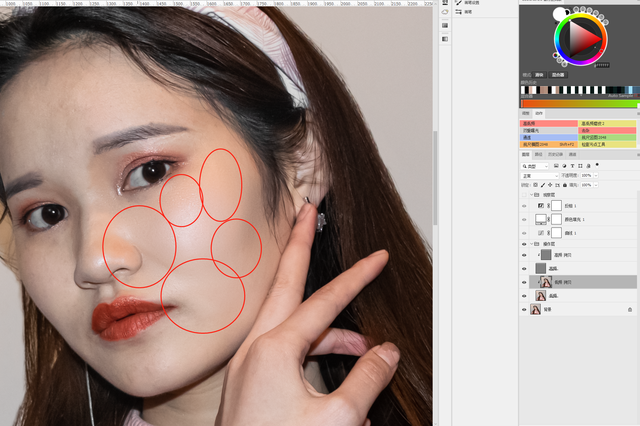The width and height of the screenshot is (640, 426).
Task: Switch to the history panel tab
Action: click(x=555, y=154)
